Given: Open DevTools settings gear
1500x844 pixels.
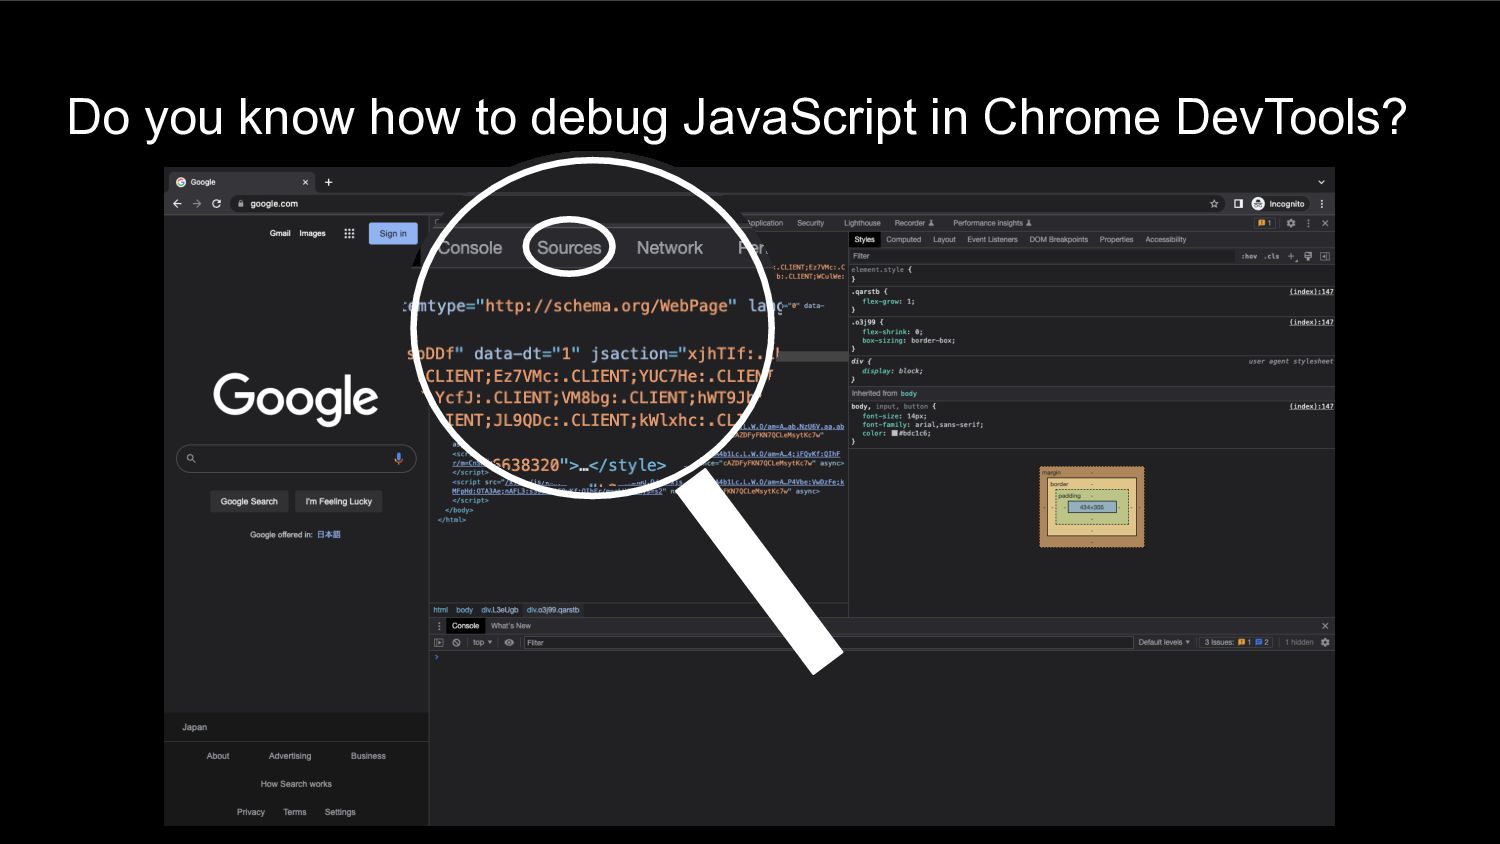Looking at the screenshot, I should coord(1291,223).
